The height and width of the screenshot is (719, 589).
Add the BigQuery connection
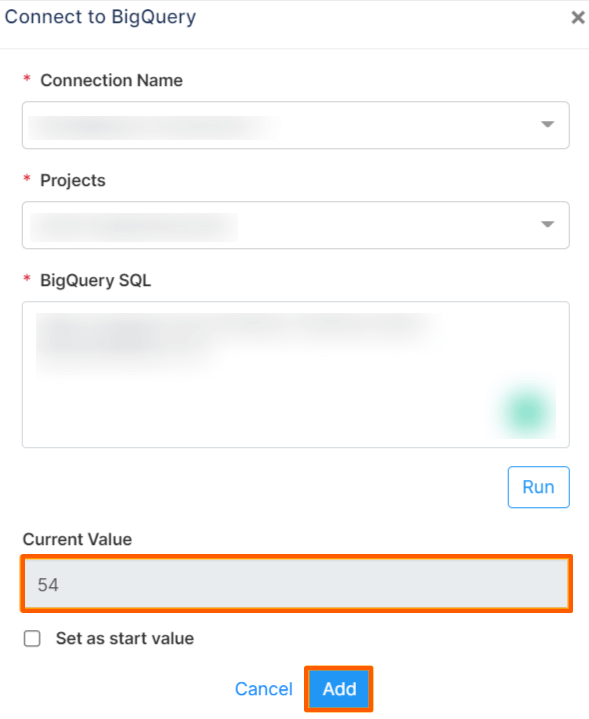(339, 689)
